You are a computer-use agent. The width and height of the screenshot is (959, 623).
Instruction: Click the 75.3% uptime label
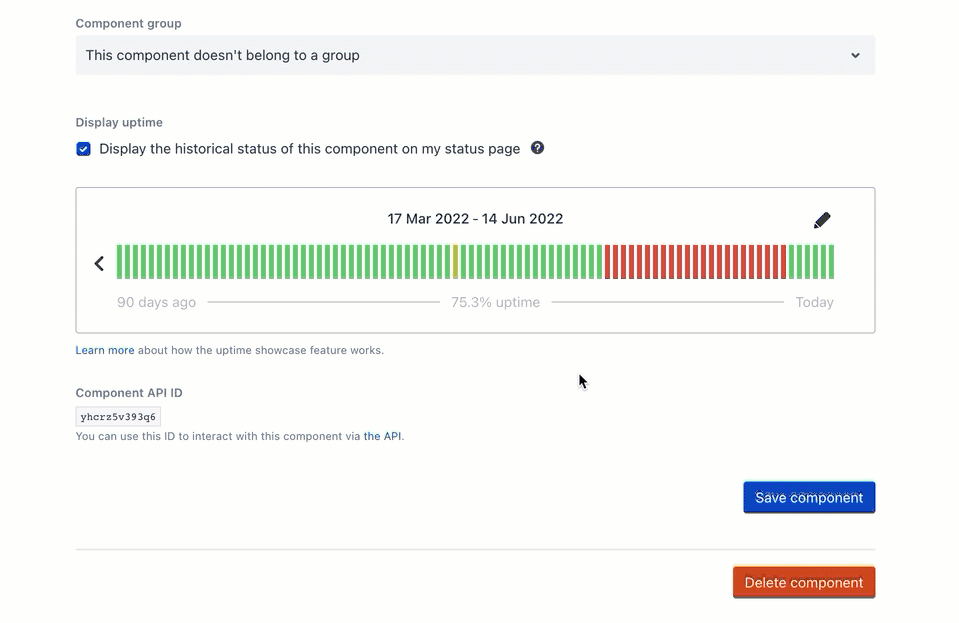pyautogui.click(x=495, y=302)
